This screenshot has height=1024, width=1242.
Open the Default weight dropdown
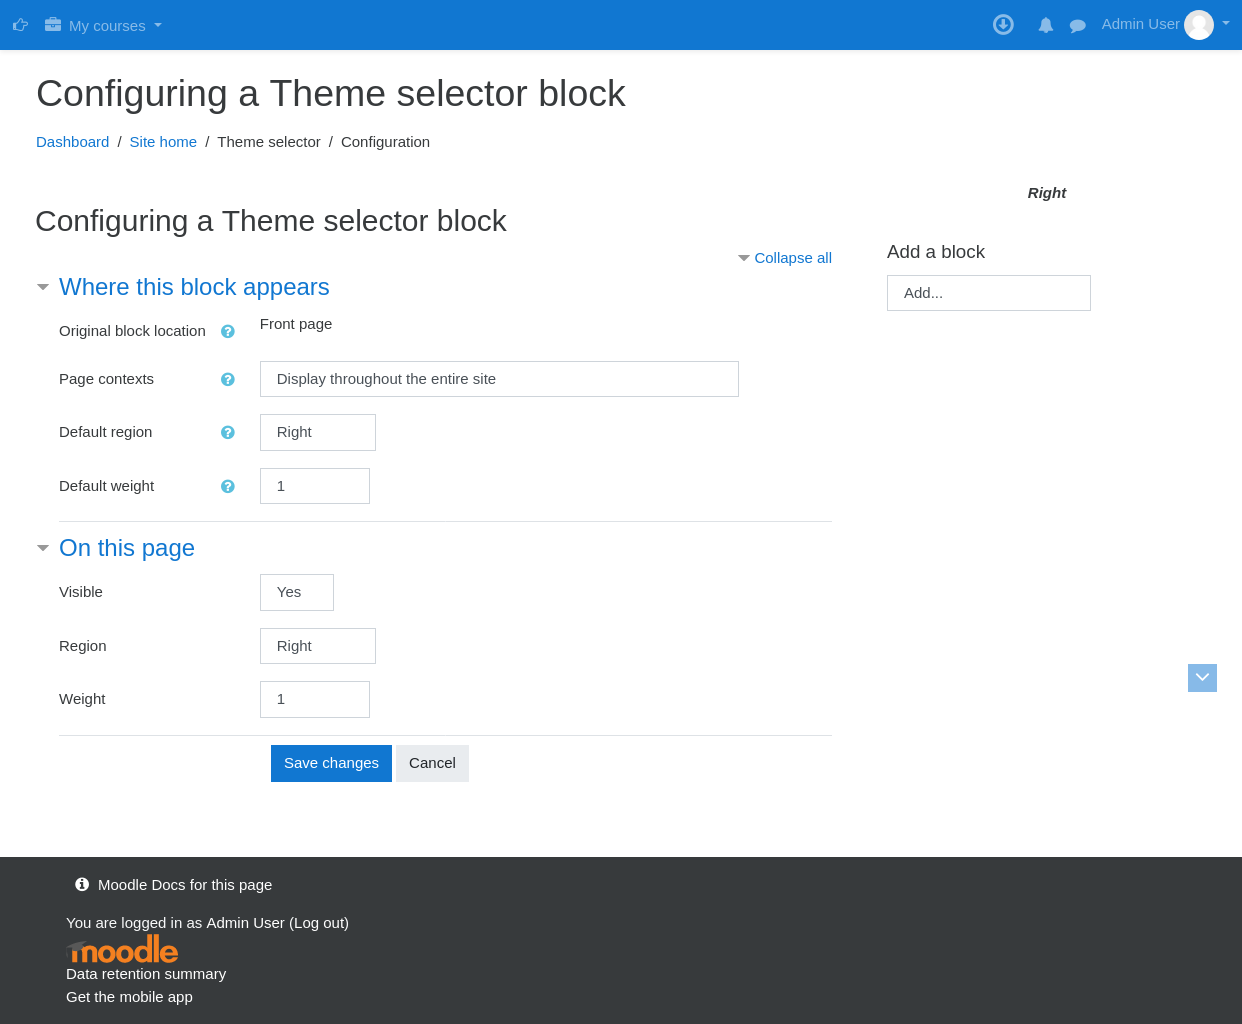click(x=315, y=486)
